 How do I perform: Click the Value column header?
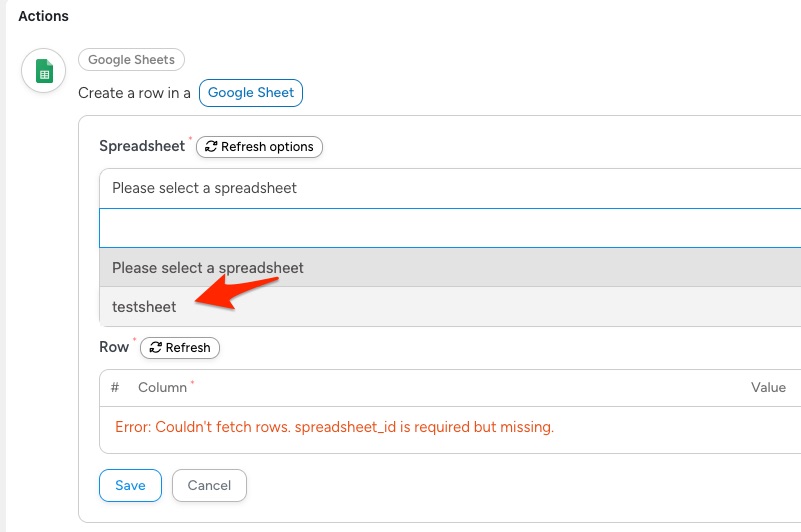click(x=768, y=387)
